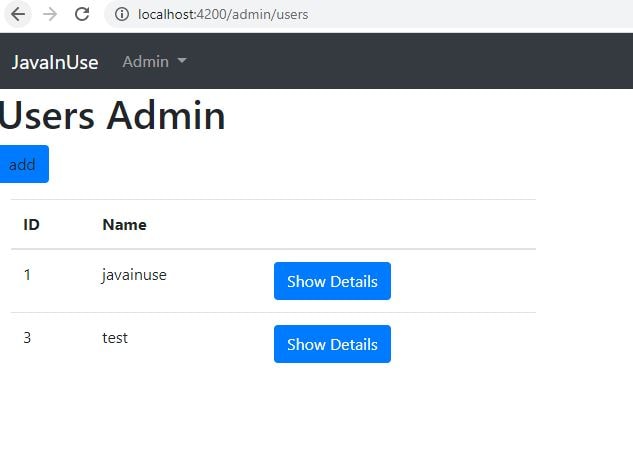Click the ID column header
633x461 pixels.
(x=31, y=224)
